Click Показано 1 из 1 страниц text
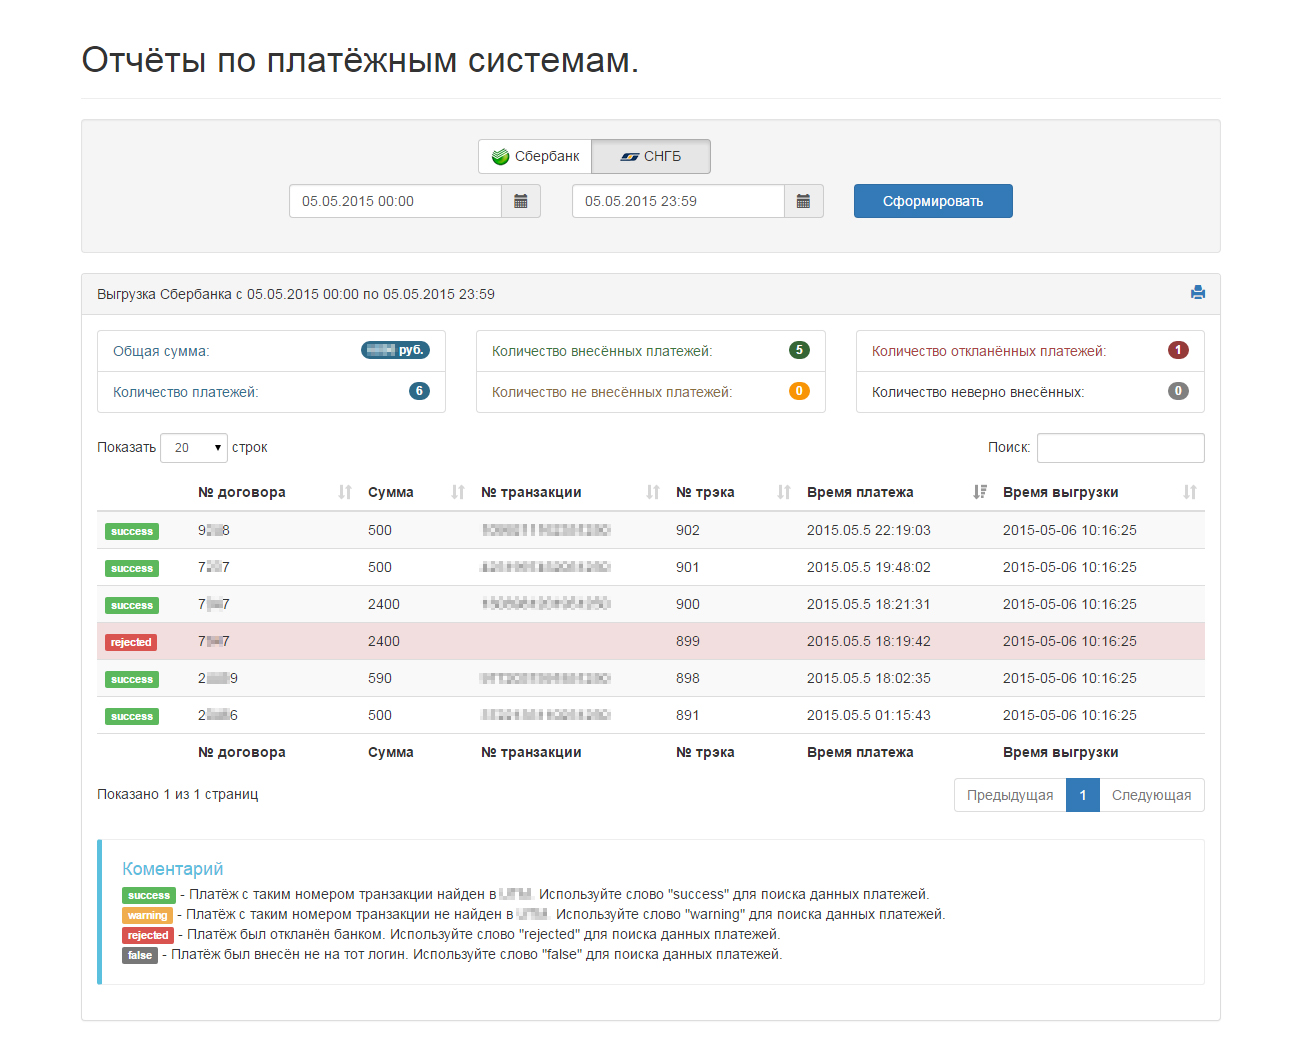Viewport: 1311px width, 1041px height. point(178,794)
